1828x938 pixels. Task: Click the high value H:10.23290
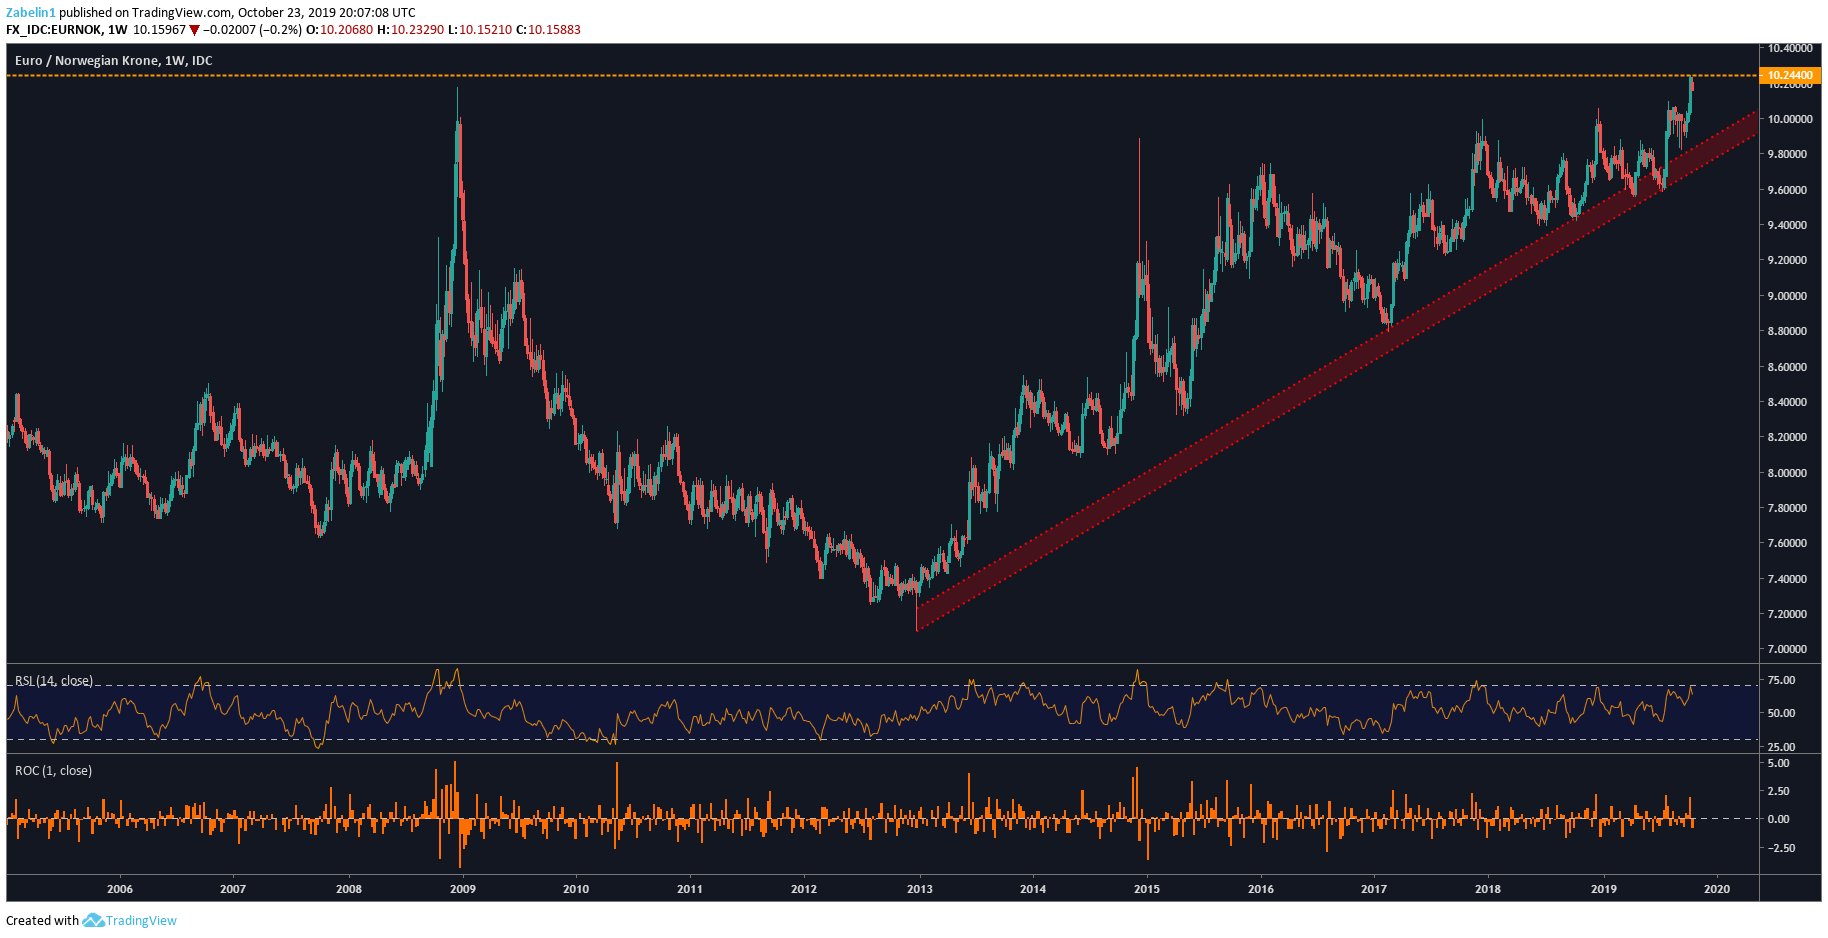410,30
